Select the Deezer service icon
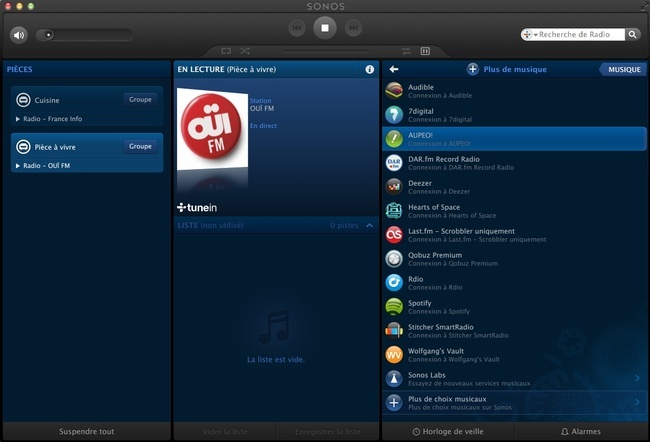Viewport: 650px width, 442px height. [394, 187]
